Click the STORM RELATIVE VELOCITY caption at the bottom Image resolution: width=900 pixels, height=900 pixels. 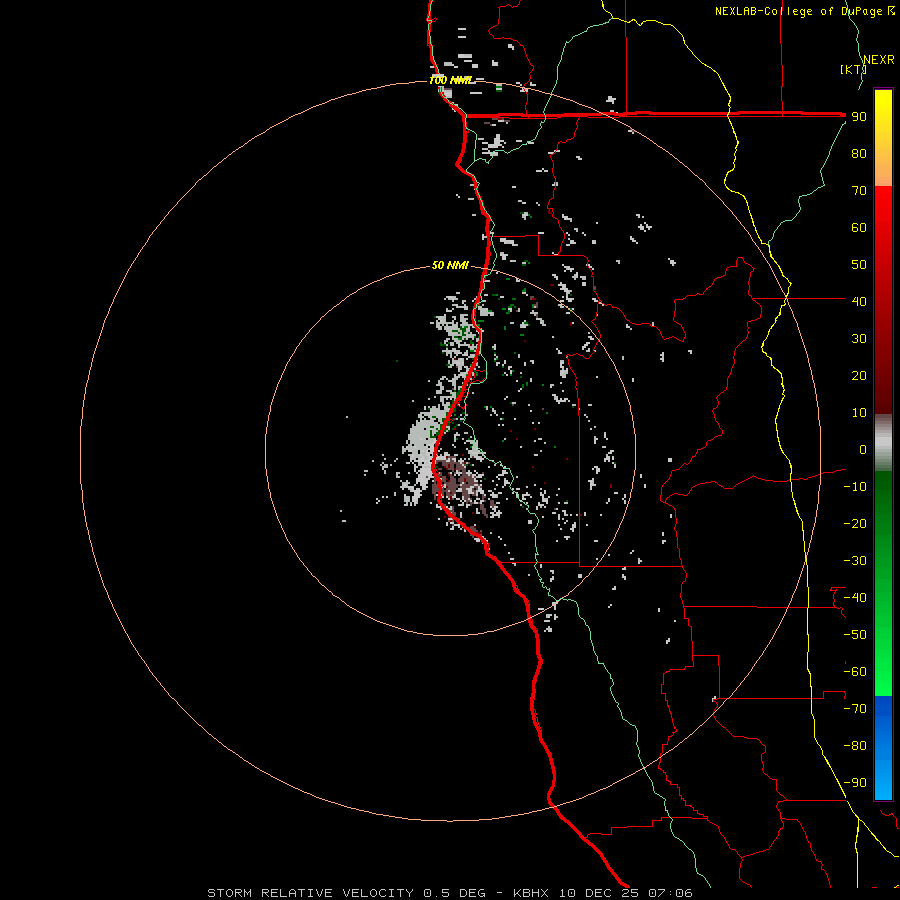click(449, 893)
